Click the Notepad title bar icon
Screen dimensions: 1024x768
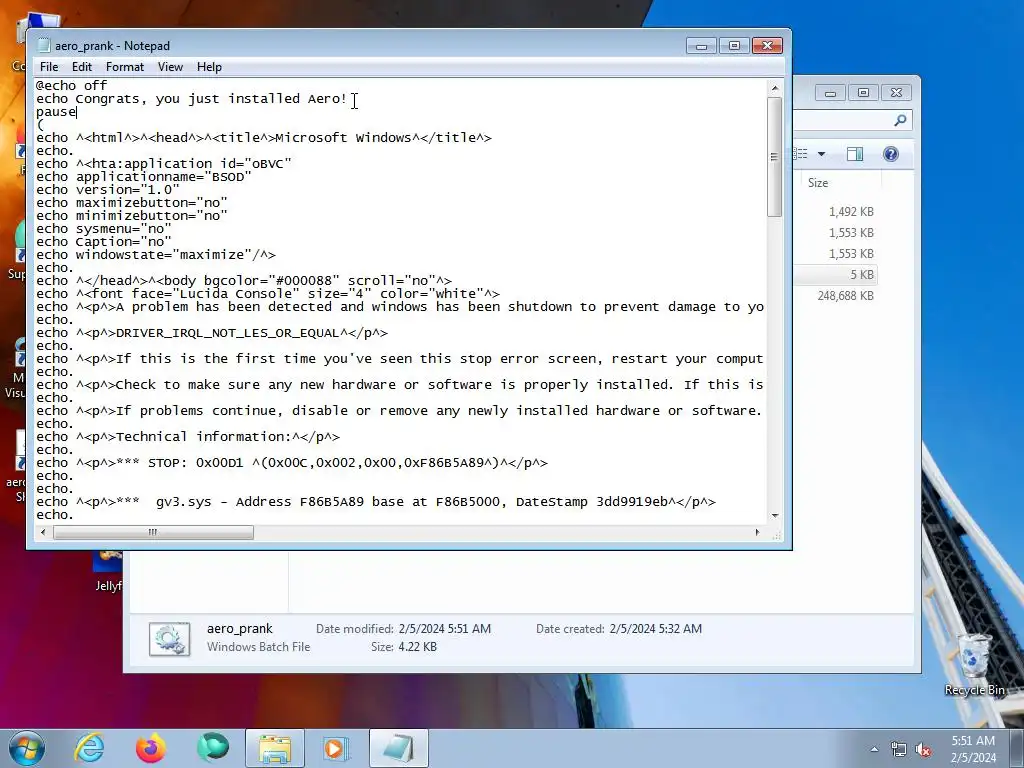(x=44, y=46)
